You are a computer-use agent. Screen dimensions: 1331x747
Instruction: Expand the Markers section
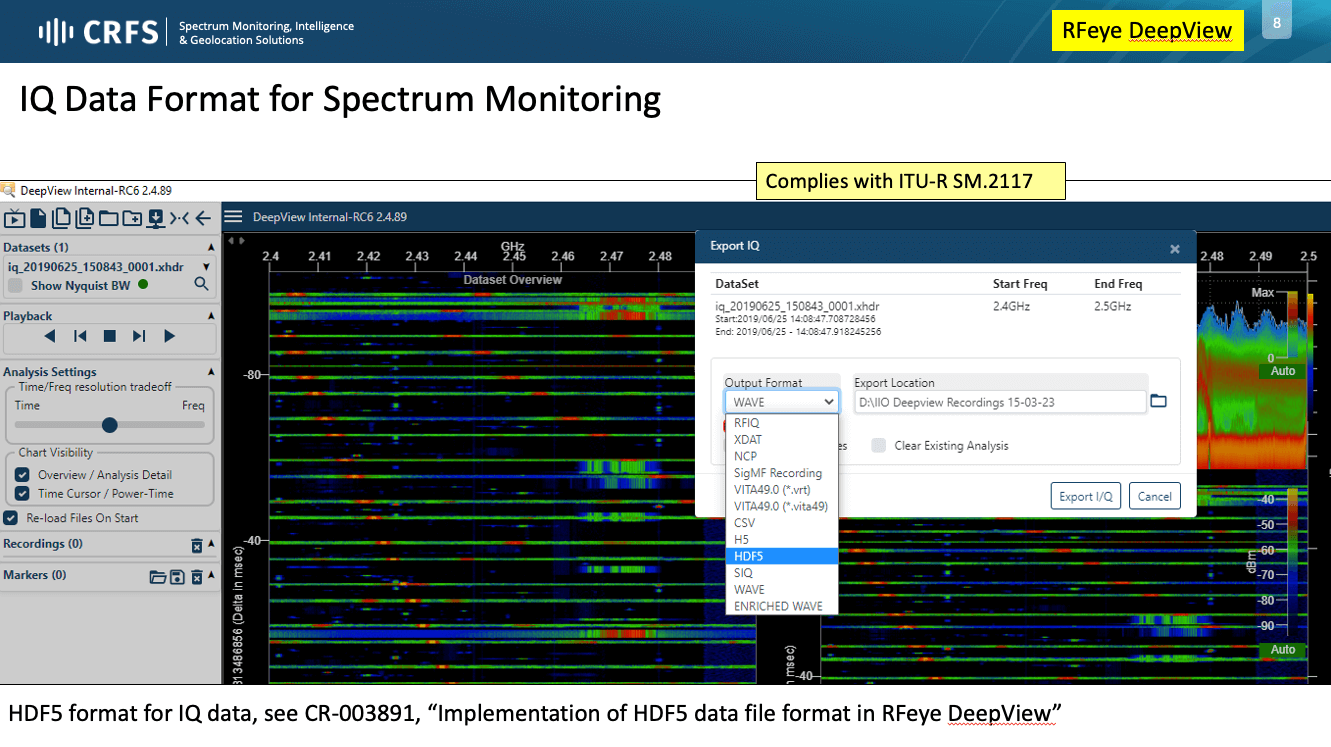[211, 577]
